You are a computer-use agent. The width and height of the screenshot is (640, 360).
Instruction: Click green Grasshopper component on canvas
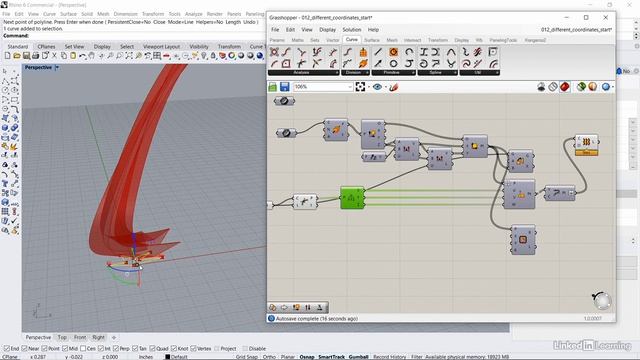pos(352,198)
